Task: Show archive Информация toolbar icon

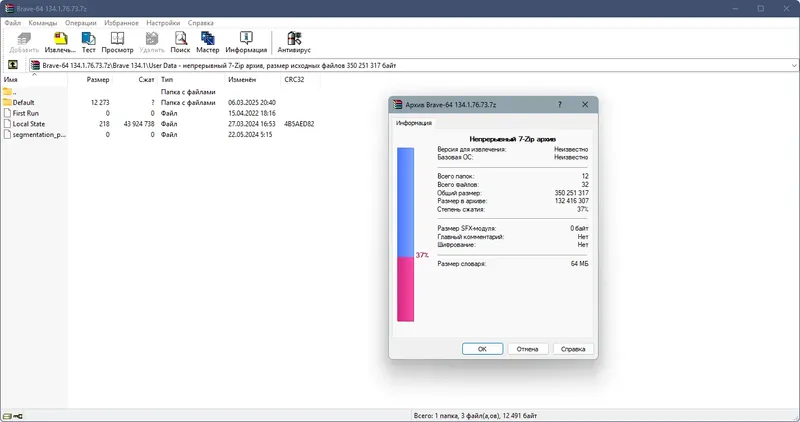Action: [246, 39]
